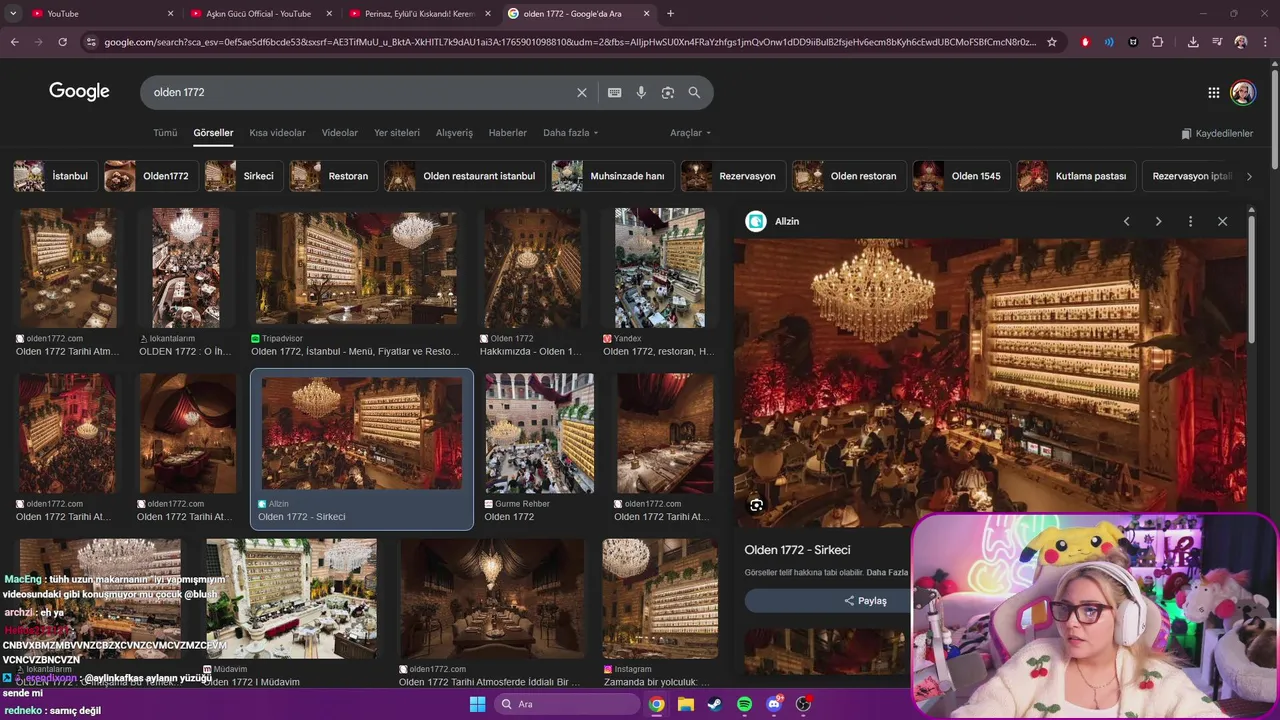The height and width of the screenshot is (720, 1280).
Task: Select the Sirkeci filter chip
Action: (x=242, y=176)
